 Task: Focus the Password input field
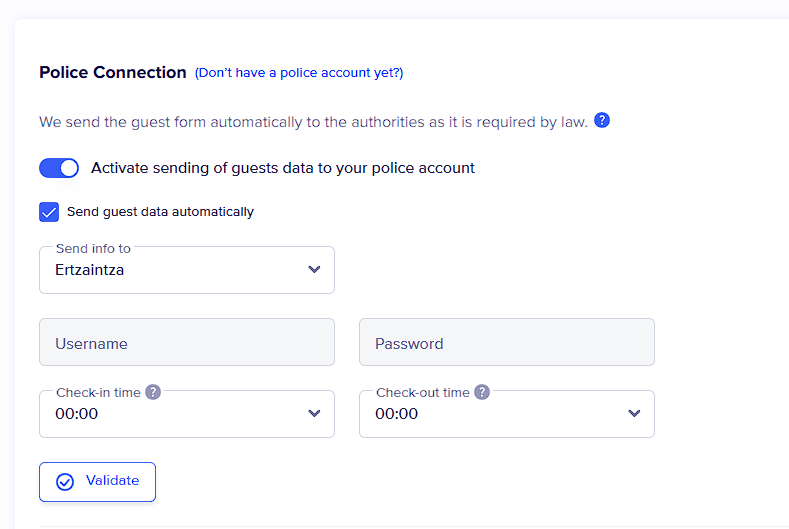[x=507, y=343]
